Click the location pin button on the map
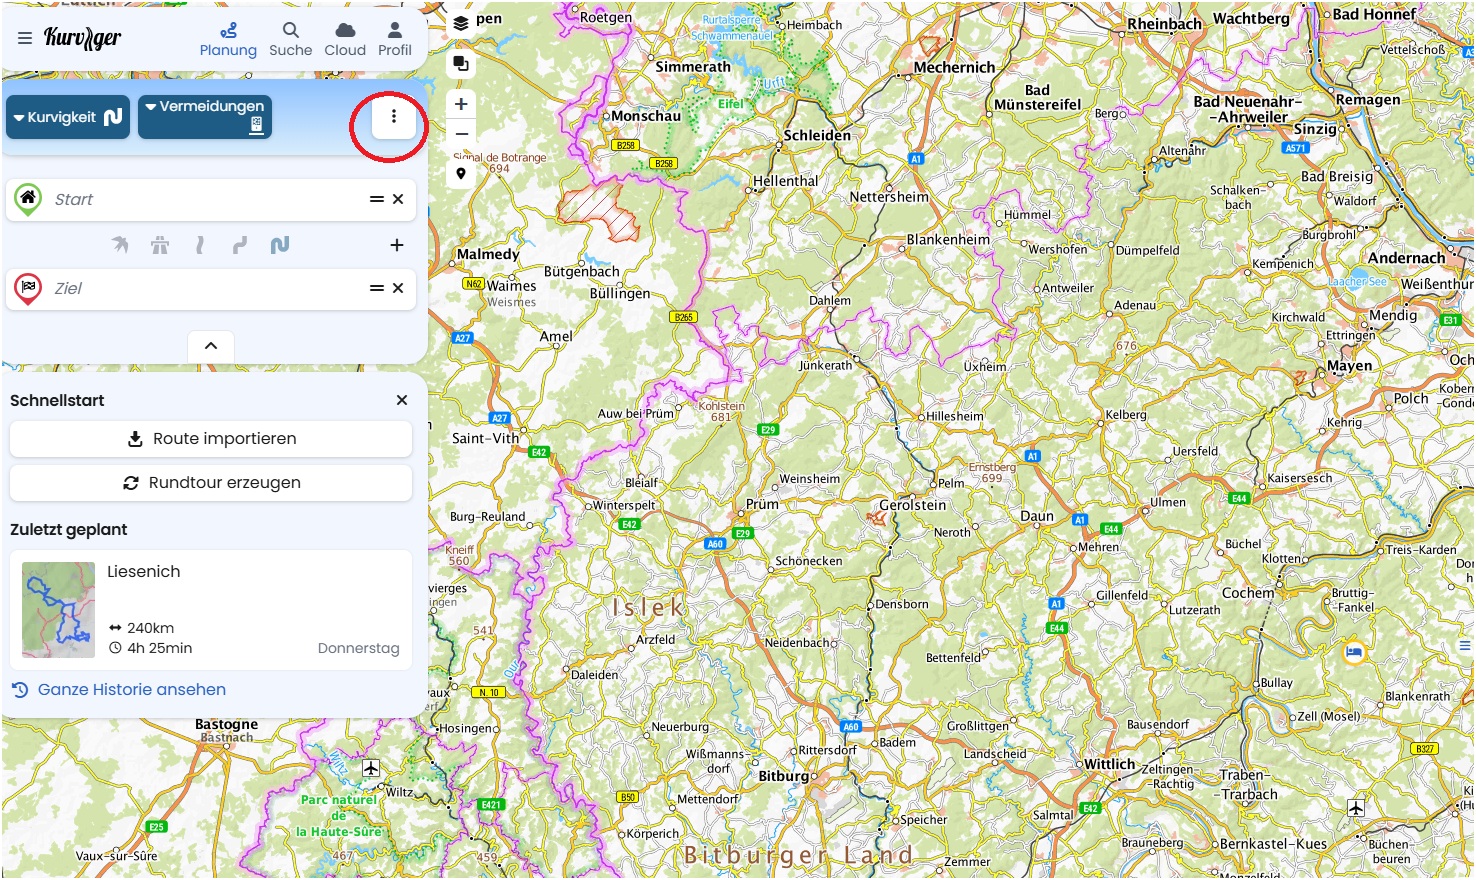The height and width of the screenshot is (880, 1476). click(461, 174)
